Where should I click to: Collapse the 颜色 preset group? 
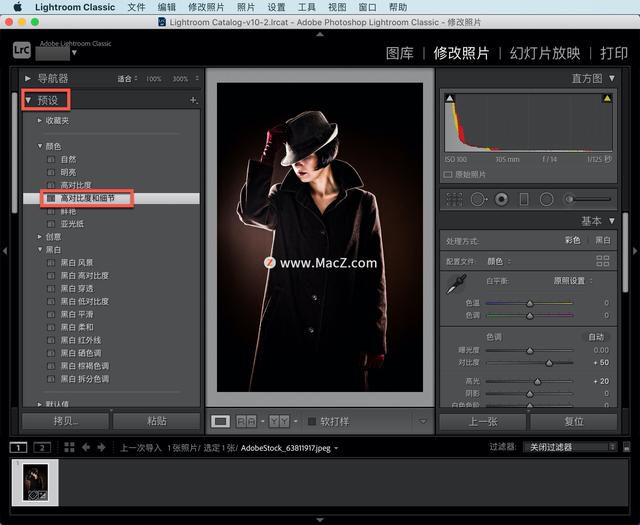point(40,146)
